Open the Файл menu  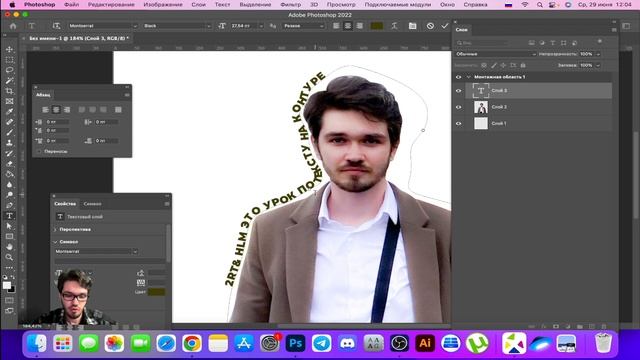pyautogui.click(x=71, y=4)
